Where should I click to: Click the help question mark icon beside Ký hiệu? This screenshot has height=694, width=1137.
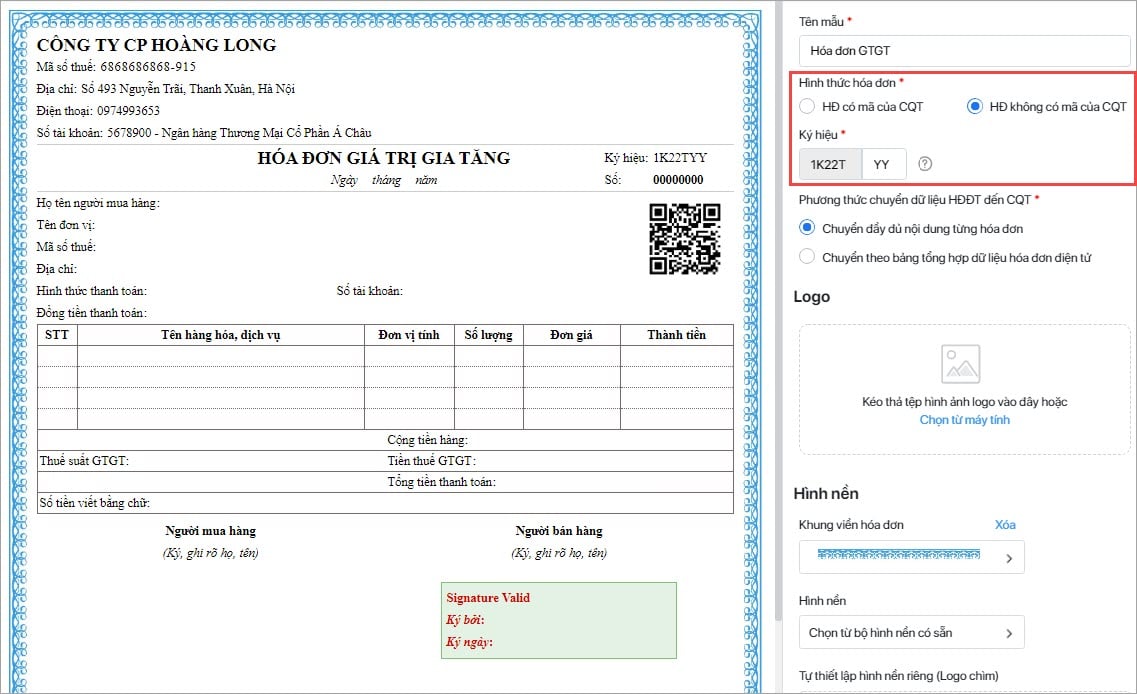pyautogui.click(x=925, y=164)
